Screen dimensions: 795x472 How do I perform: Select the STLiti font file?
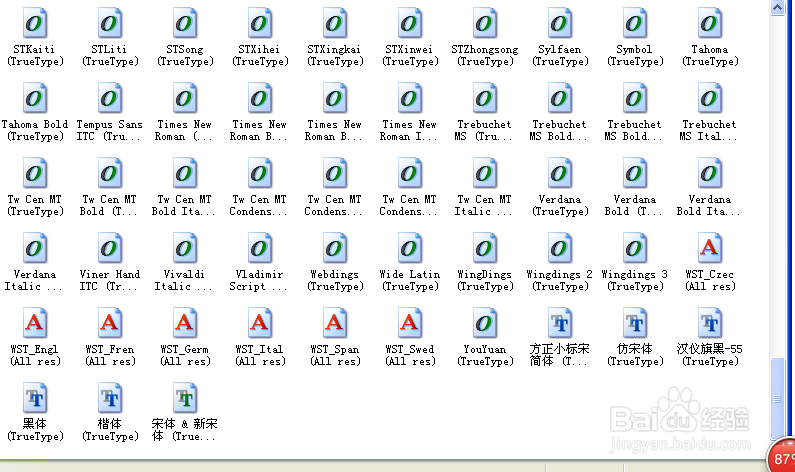point(110,23)
